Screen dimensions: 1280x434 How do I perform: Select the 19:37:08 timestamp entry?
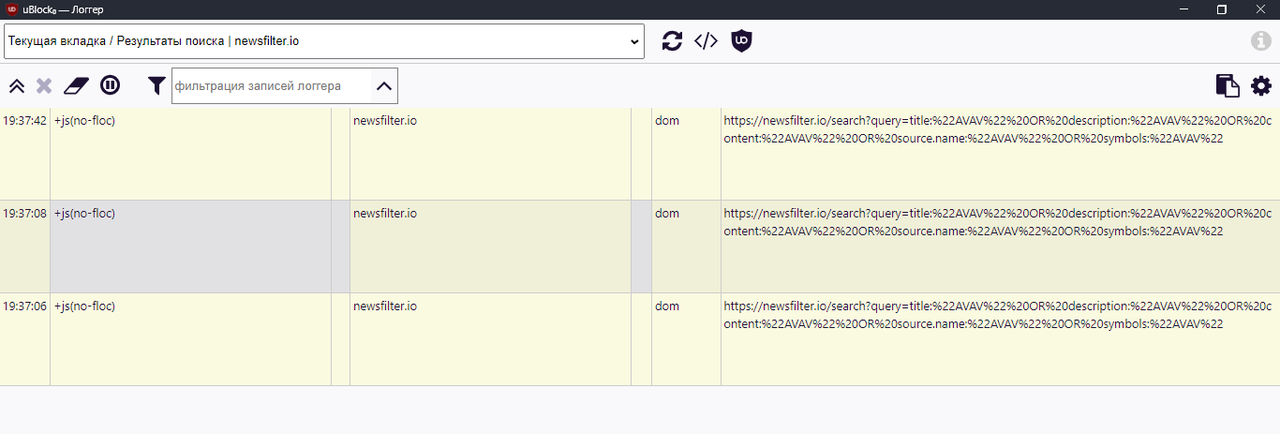tap(25, 213)
